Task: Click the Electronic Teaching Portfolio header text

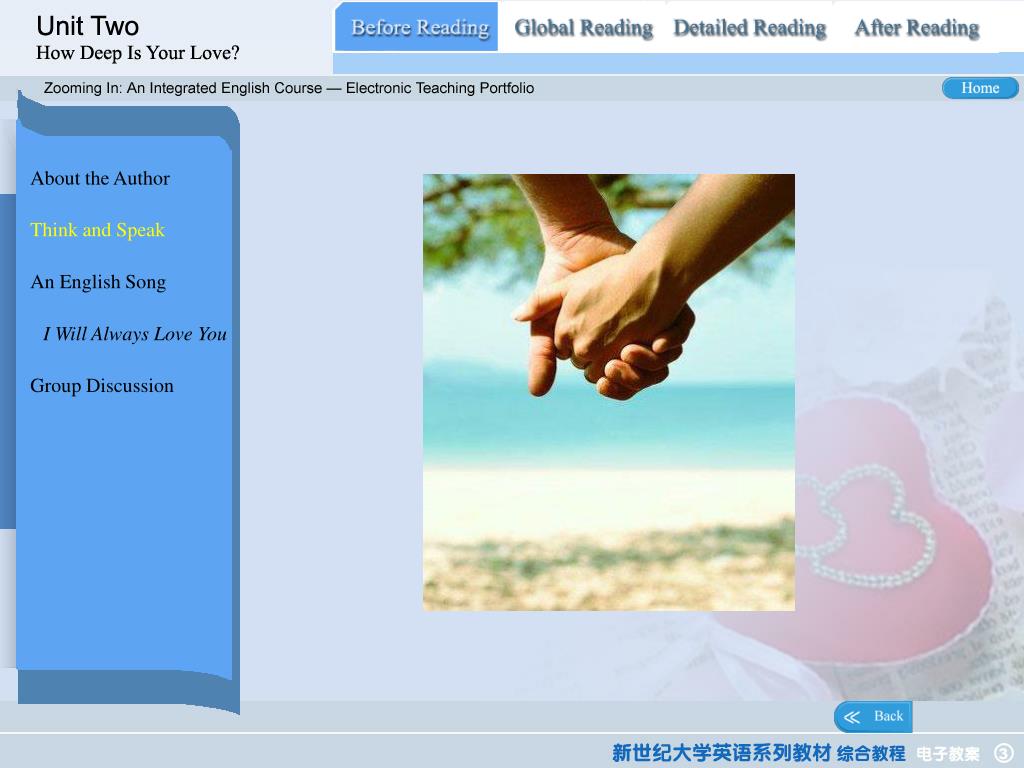Action: tap(440, 88)
